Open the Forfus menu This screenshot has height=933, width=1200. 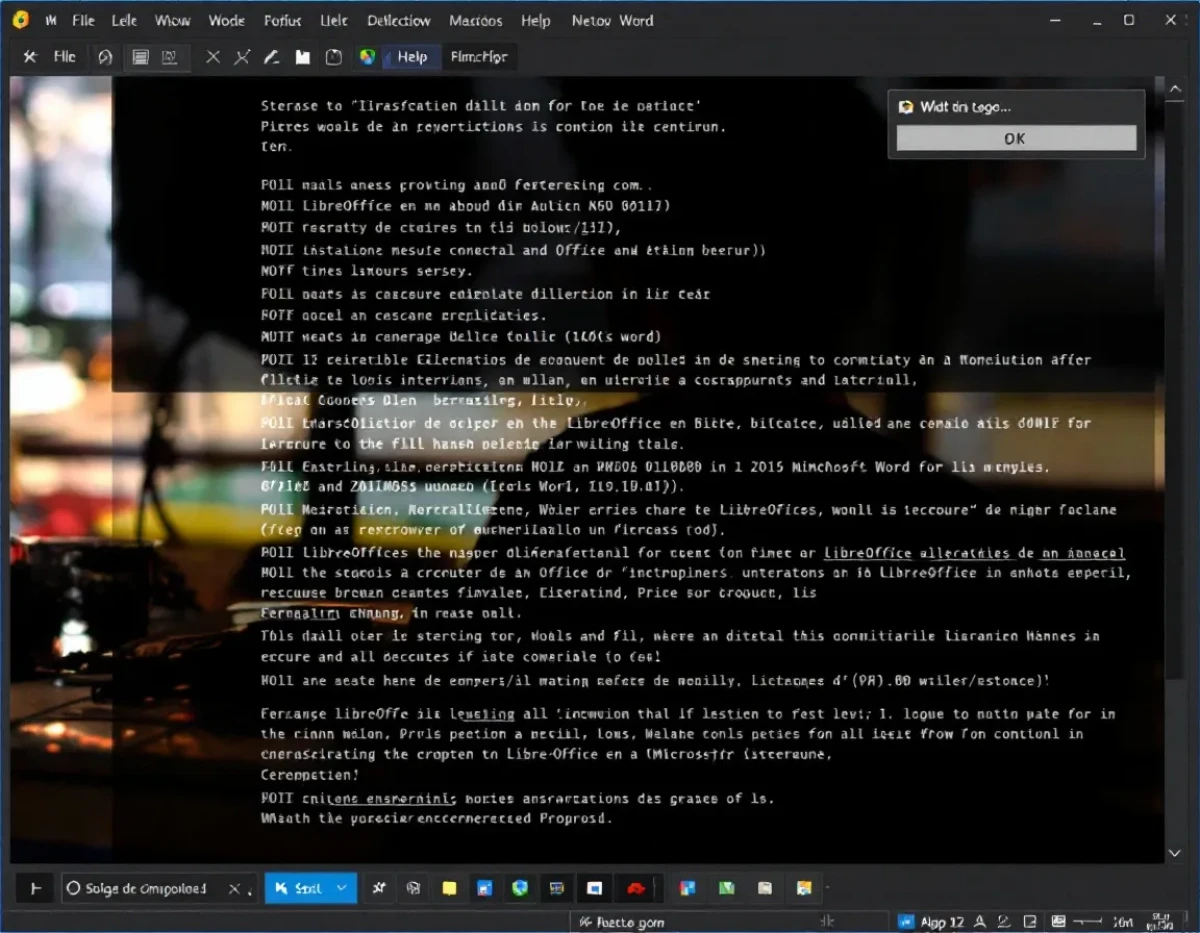(282, 20)
